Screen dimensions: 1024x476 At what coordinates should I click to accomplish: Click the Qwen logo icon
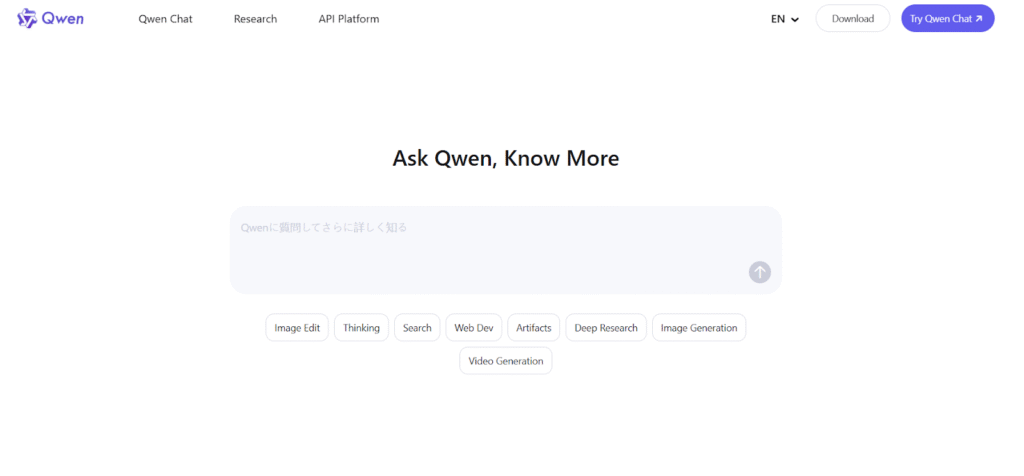tap(27, 19)
